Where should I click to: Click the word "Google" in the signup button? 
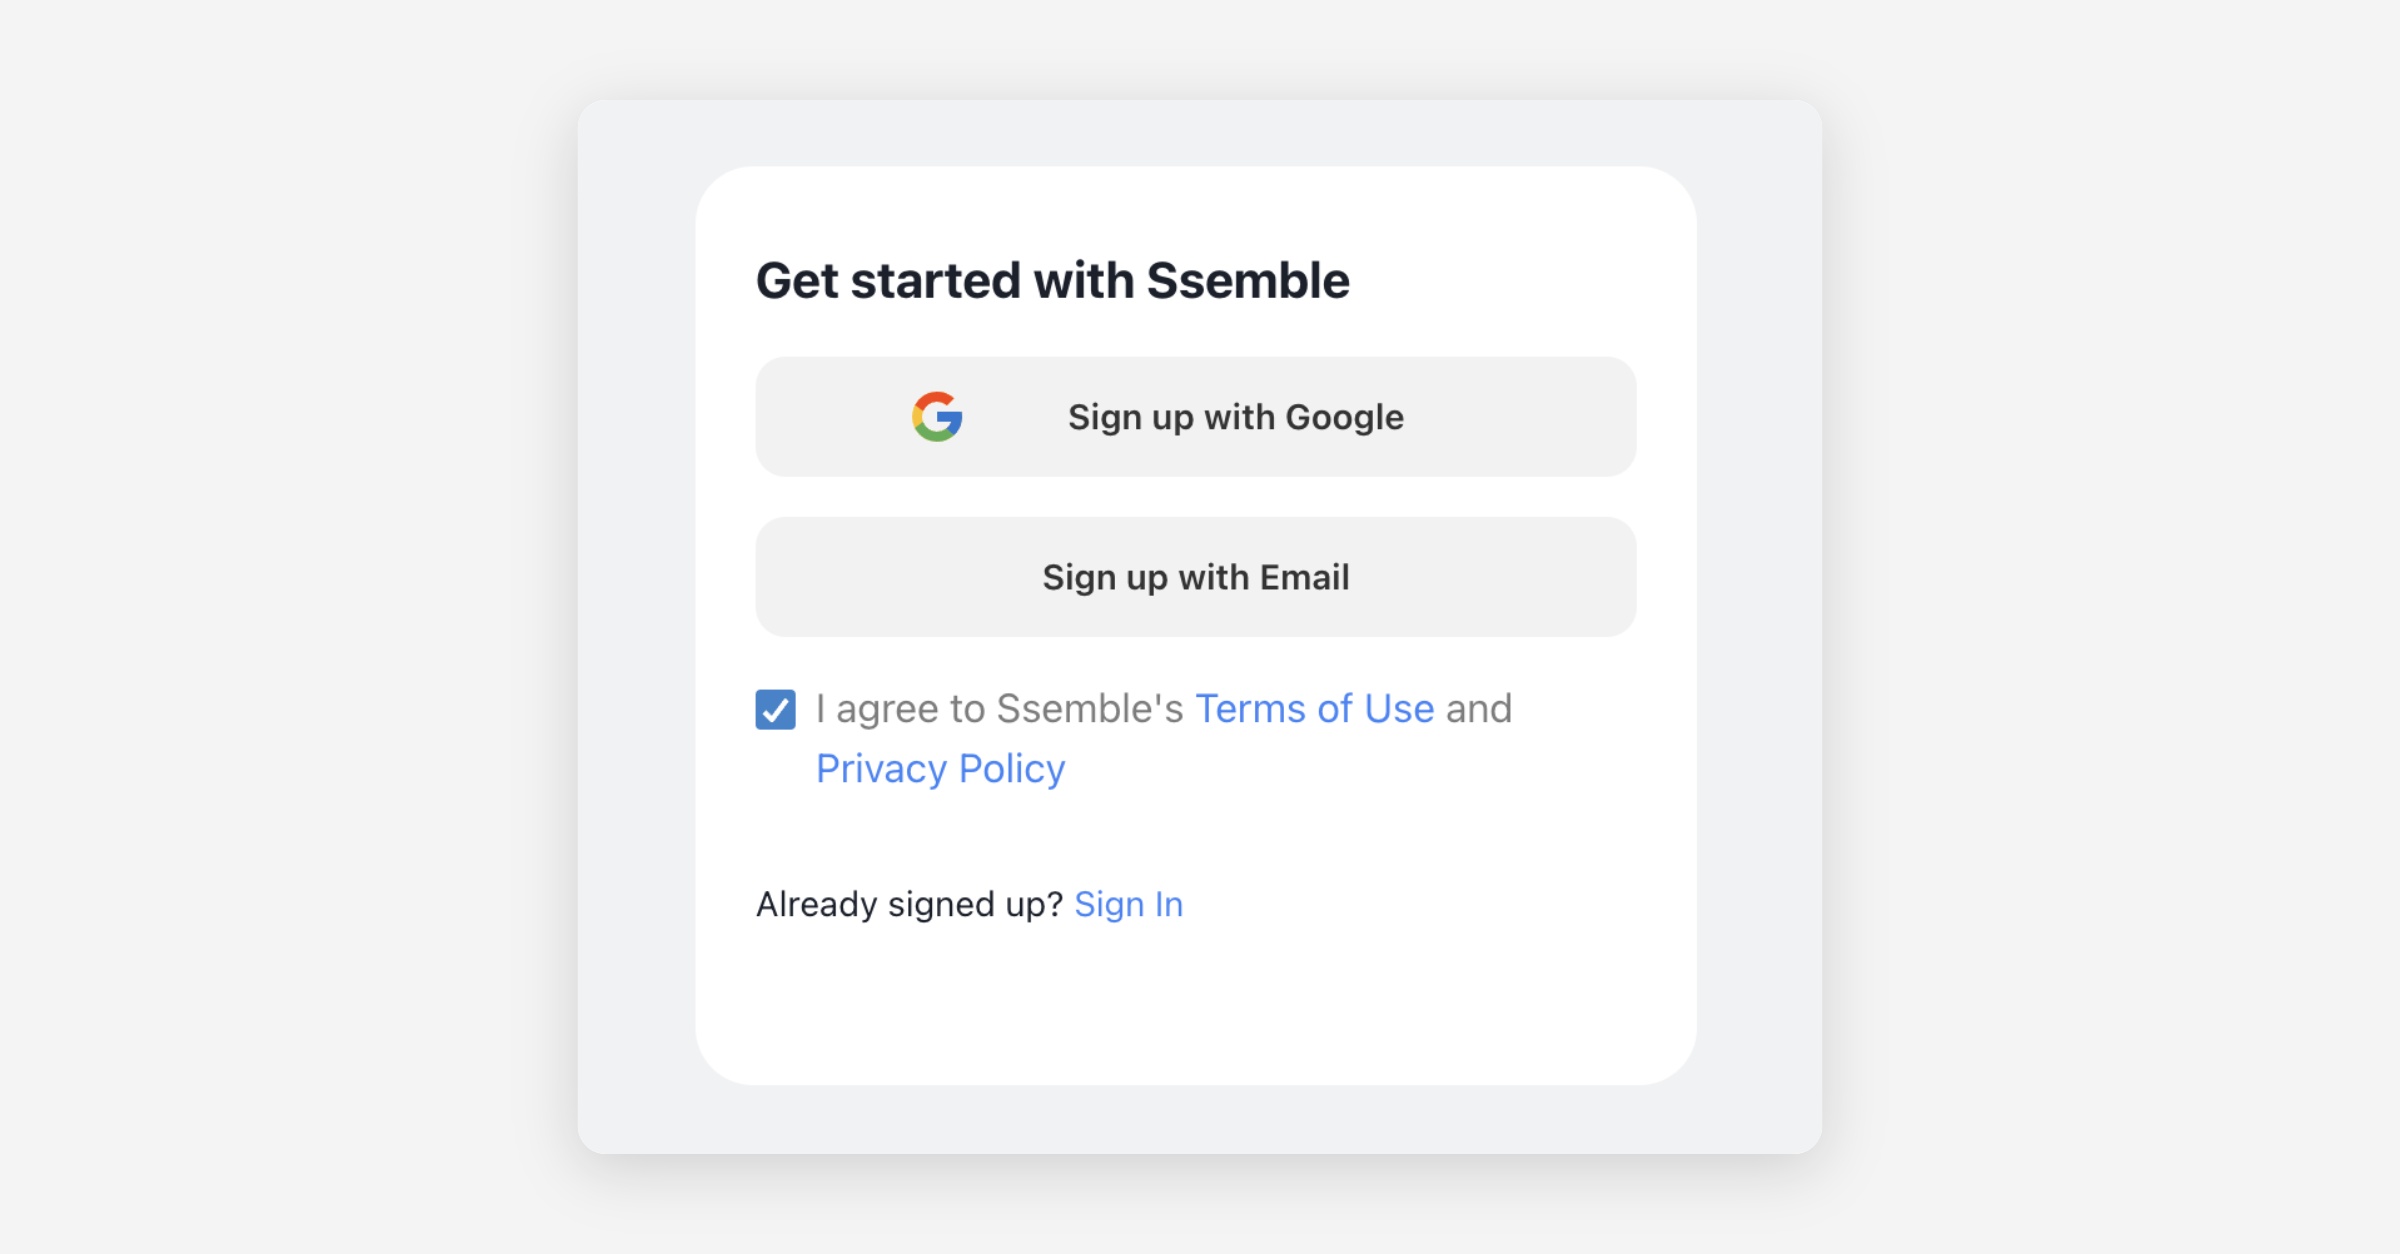(1344, 417)
